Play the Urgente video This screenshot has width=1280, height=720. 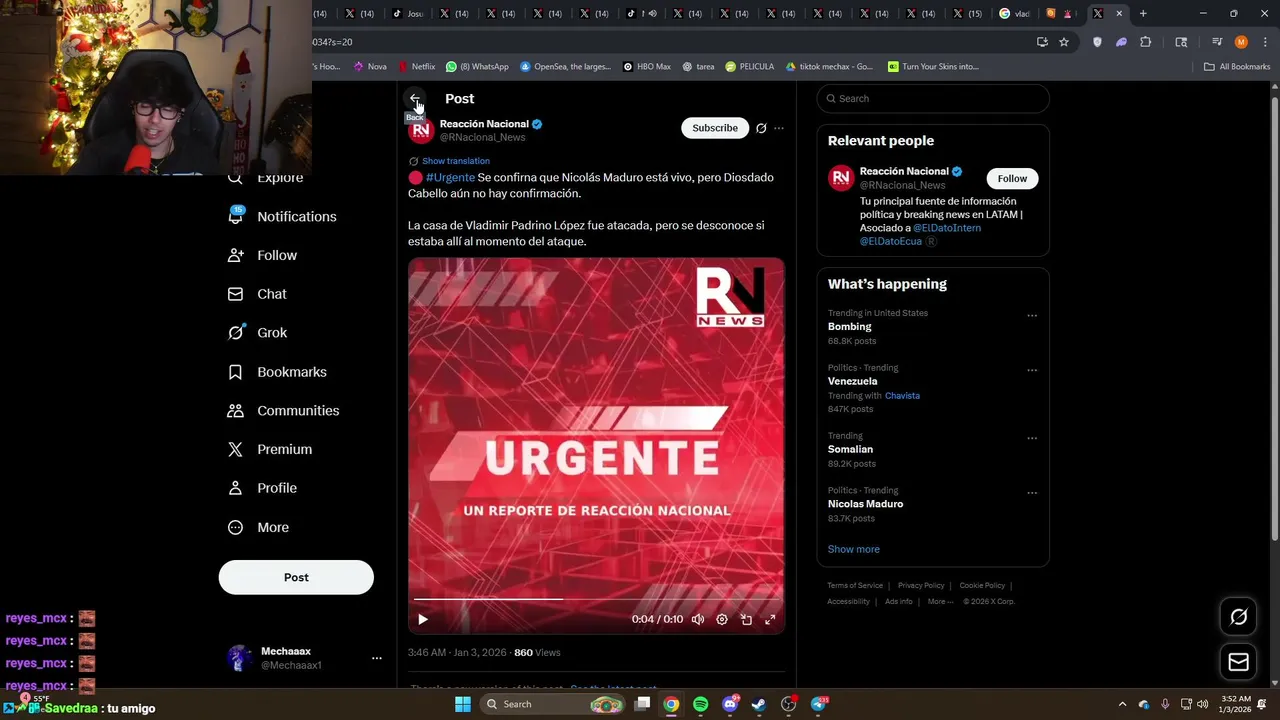click(423, 619)
